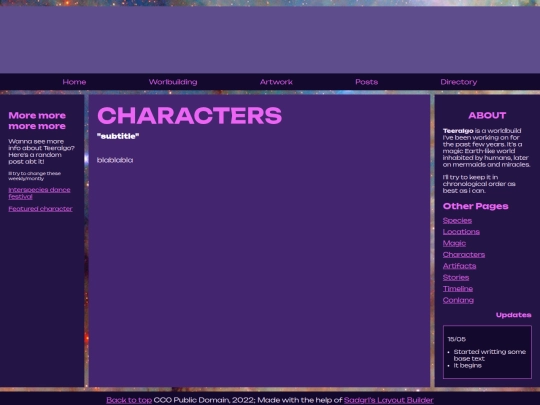Open the Locations page link
The image size is (540, 405).
[x=461, y=232]
